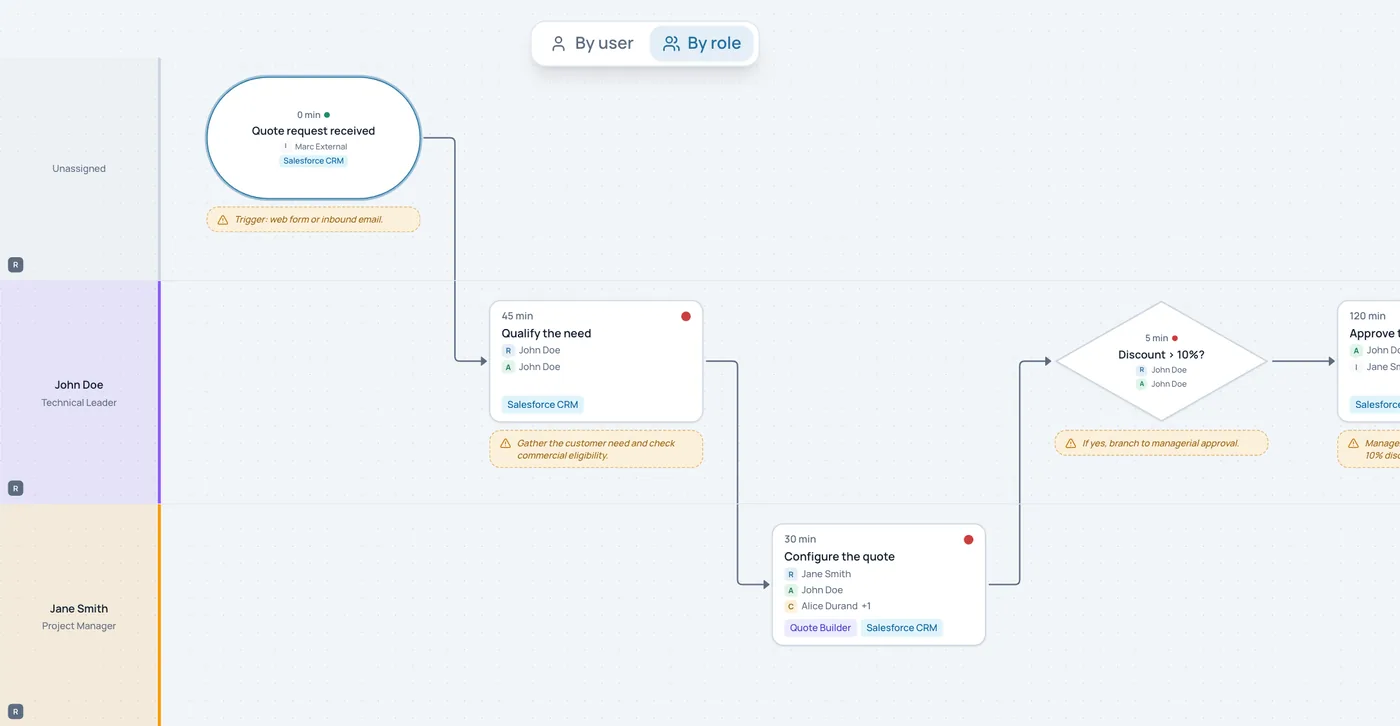The image size is (1400, 726).
Task: Click the C badge next to Alice Durand
Action: (x=791, y=606)
